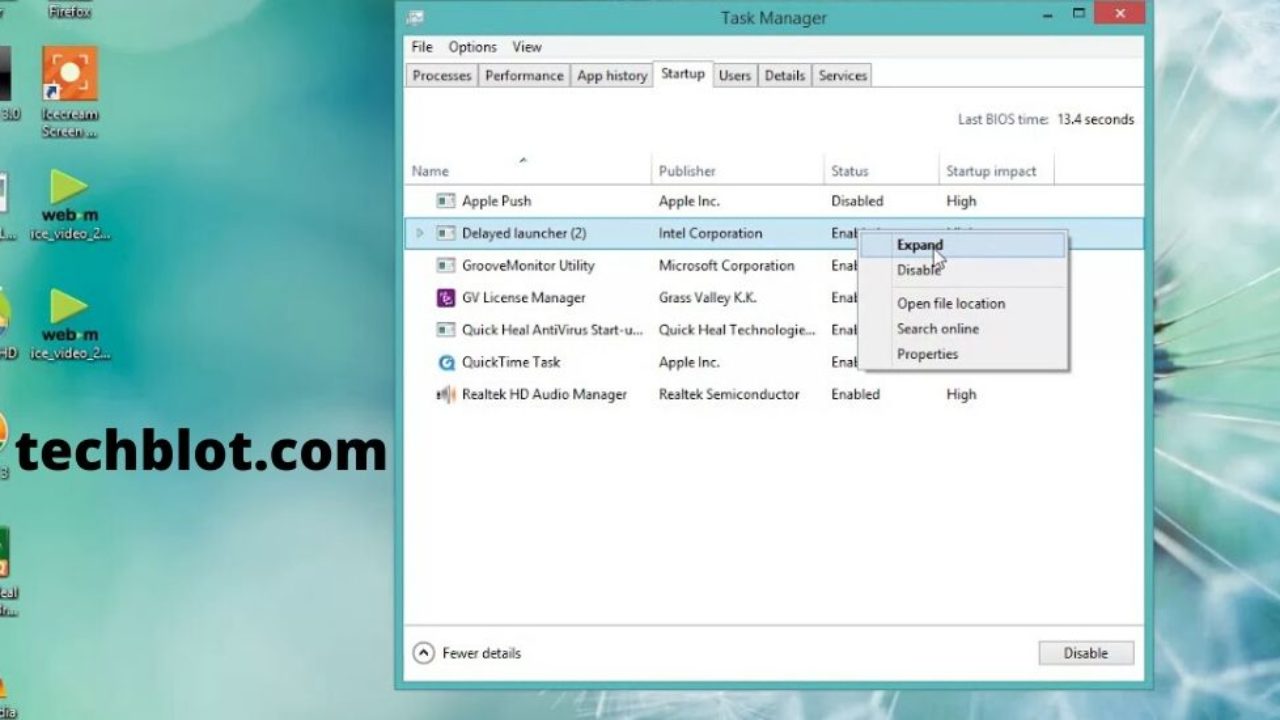Click the Realtek HD Audio Manager speaker icon
Image resolution: width=1280 pixels, height=720 pixels.
point(446,394)
